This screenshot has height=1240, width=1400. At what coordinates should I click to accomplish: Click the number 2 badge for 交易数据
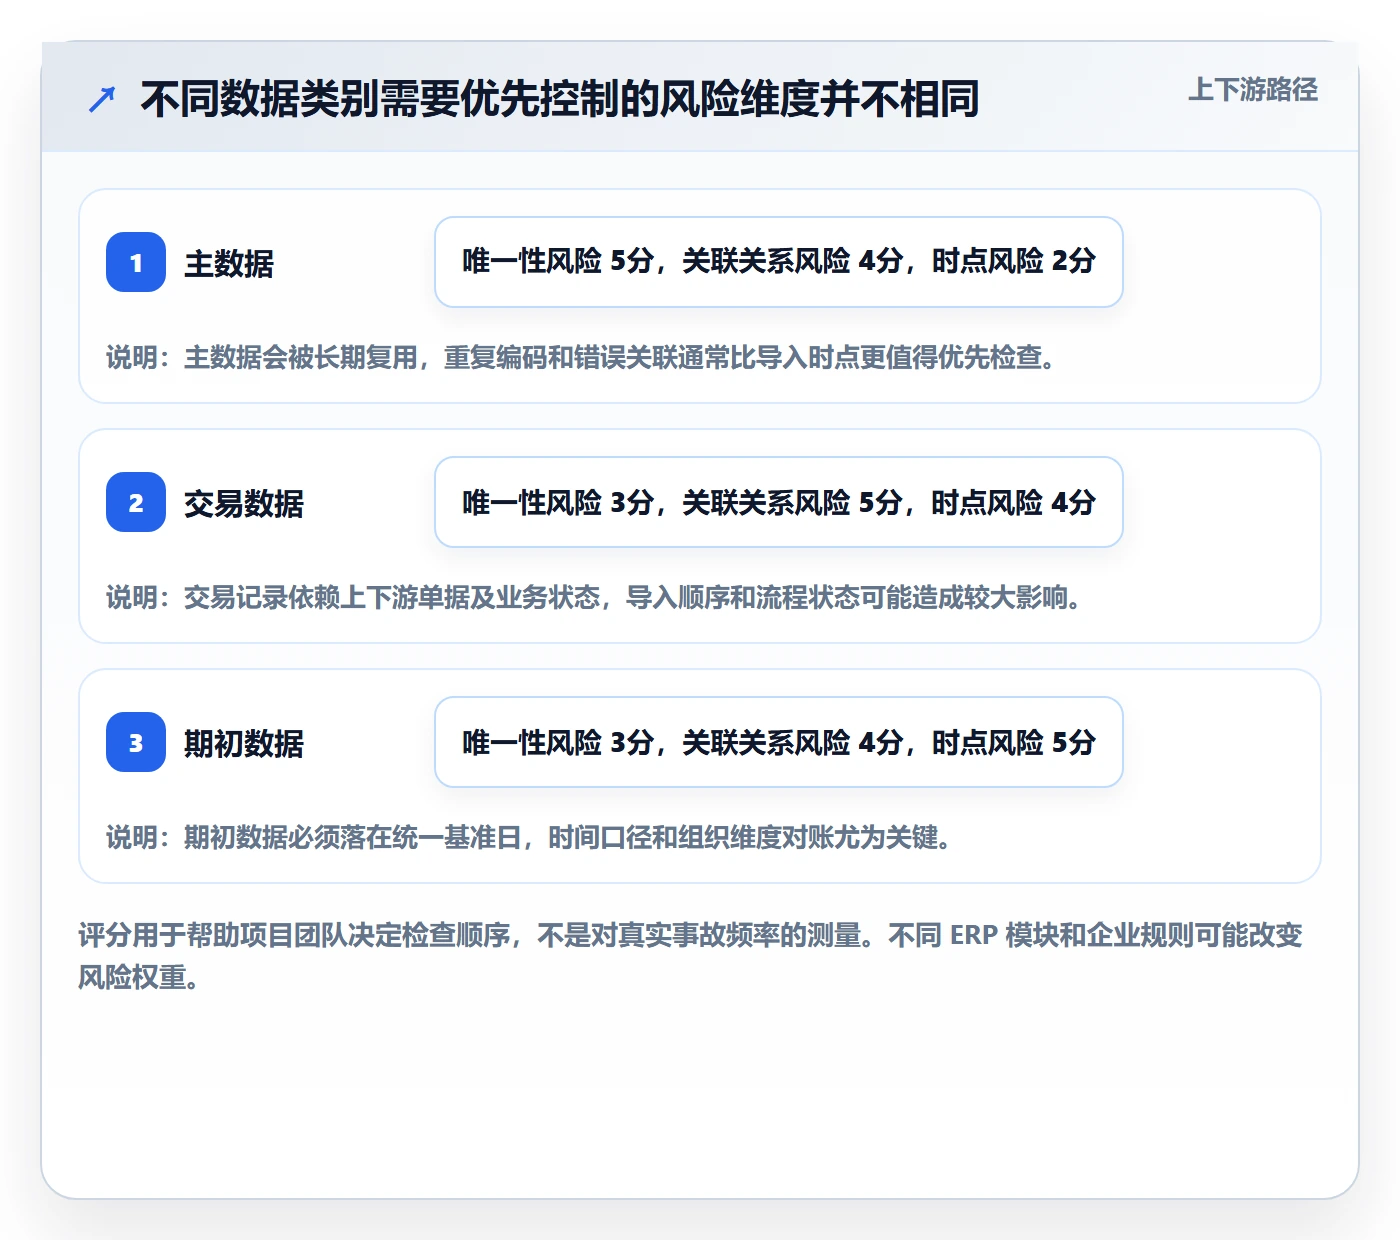pyautogui.click(x=136, y=502)
